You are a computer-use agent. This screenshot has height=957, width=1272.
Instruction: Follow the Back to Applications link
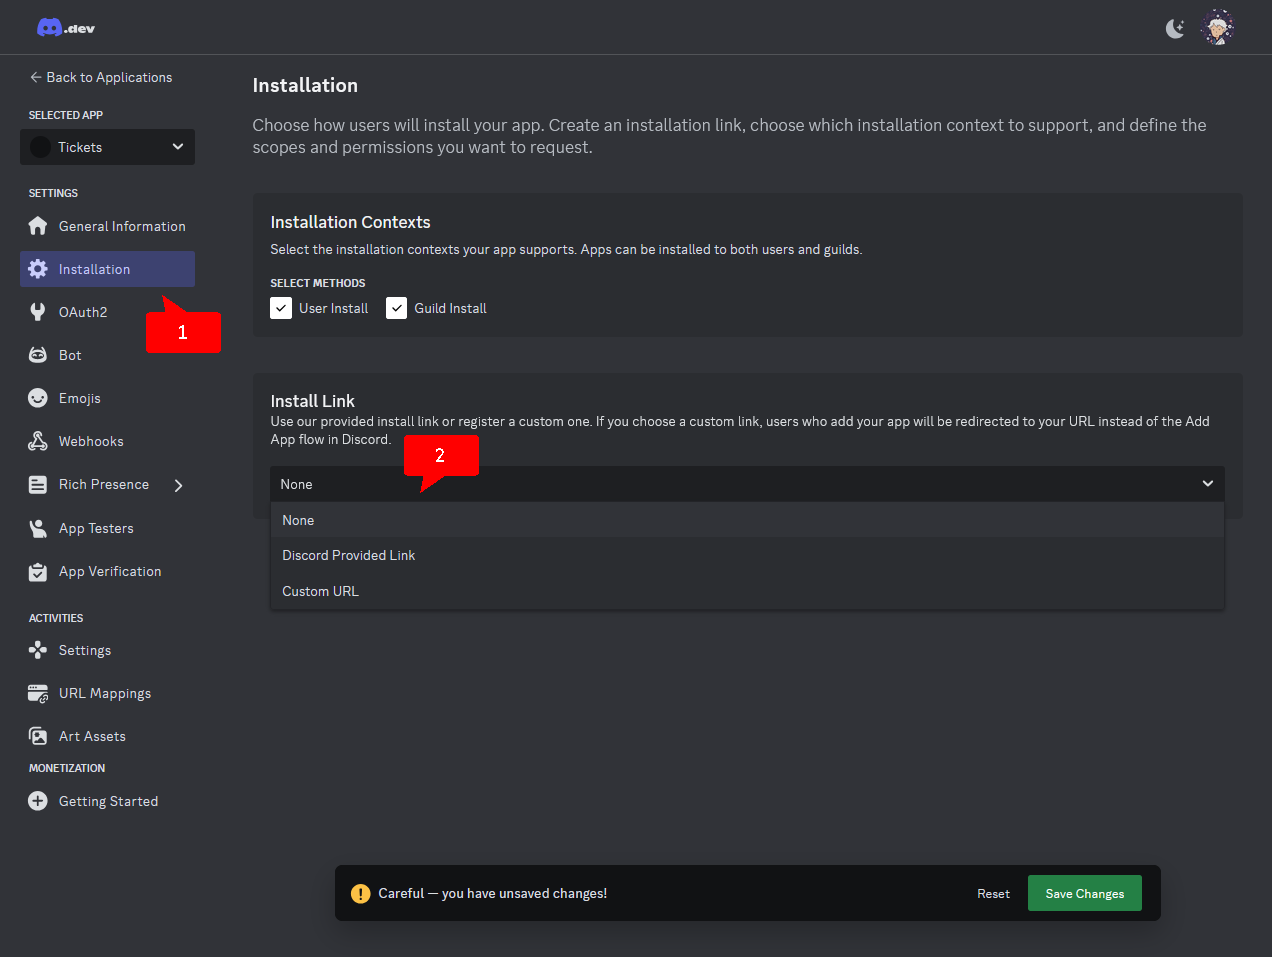[x=100, y=77]
